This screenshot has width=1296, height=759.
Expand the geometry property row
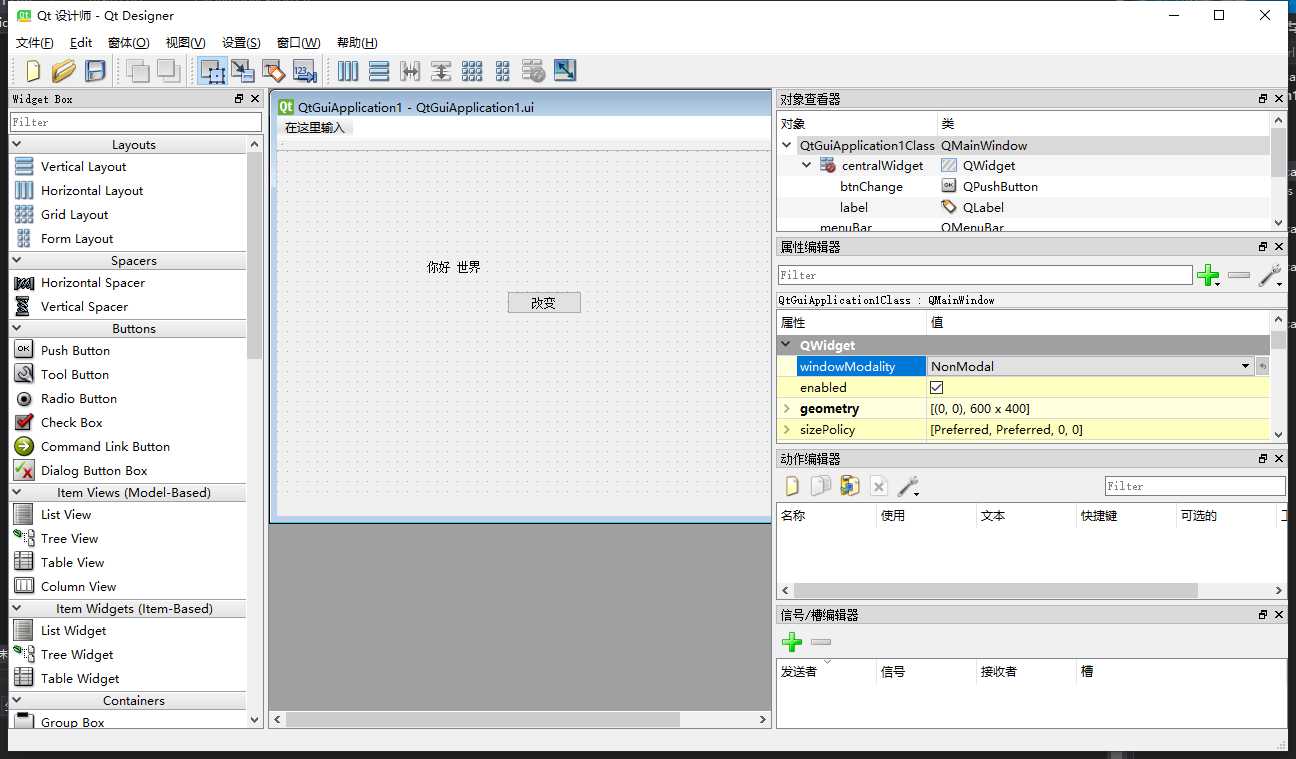[x=787, y=408]
